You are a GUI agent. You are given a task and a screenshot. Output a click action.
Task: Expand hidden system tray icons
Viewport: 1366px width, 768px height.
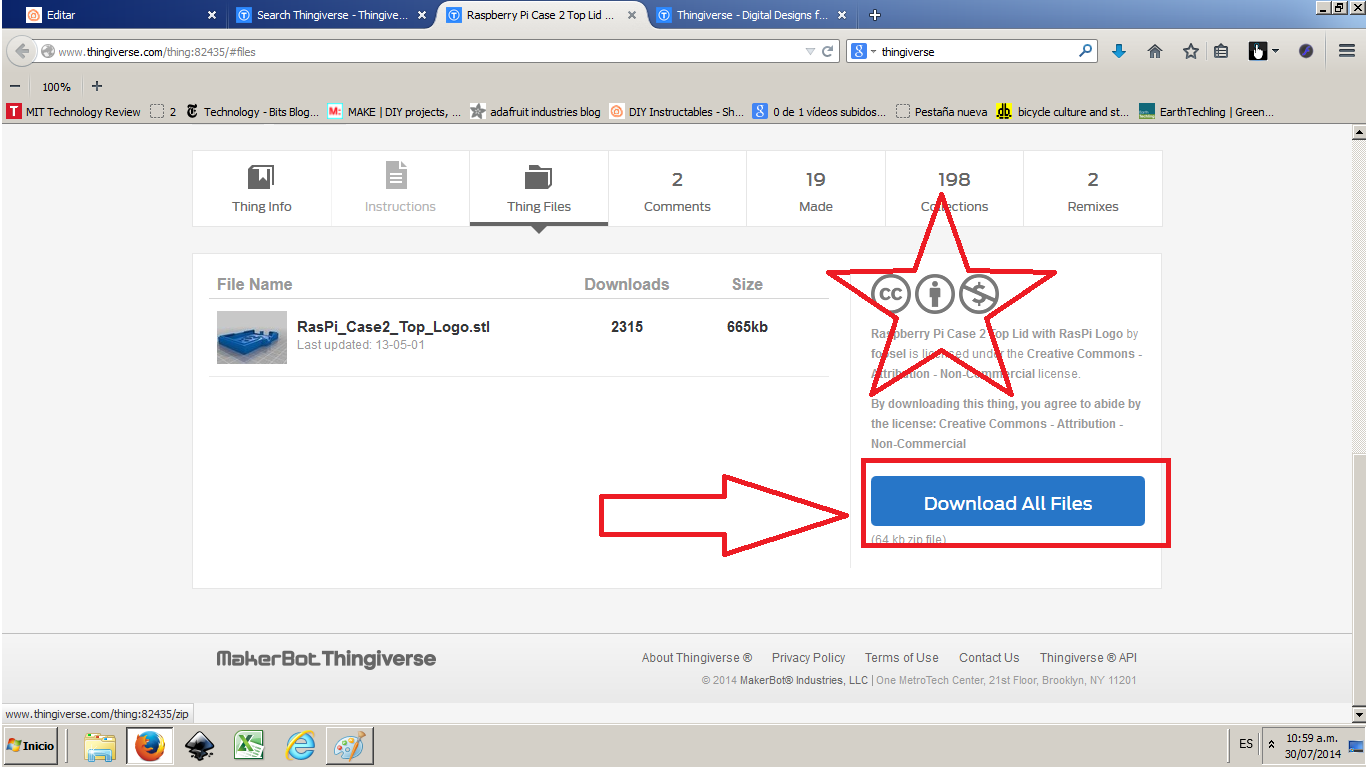(x=1271, y=745)
